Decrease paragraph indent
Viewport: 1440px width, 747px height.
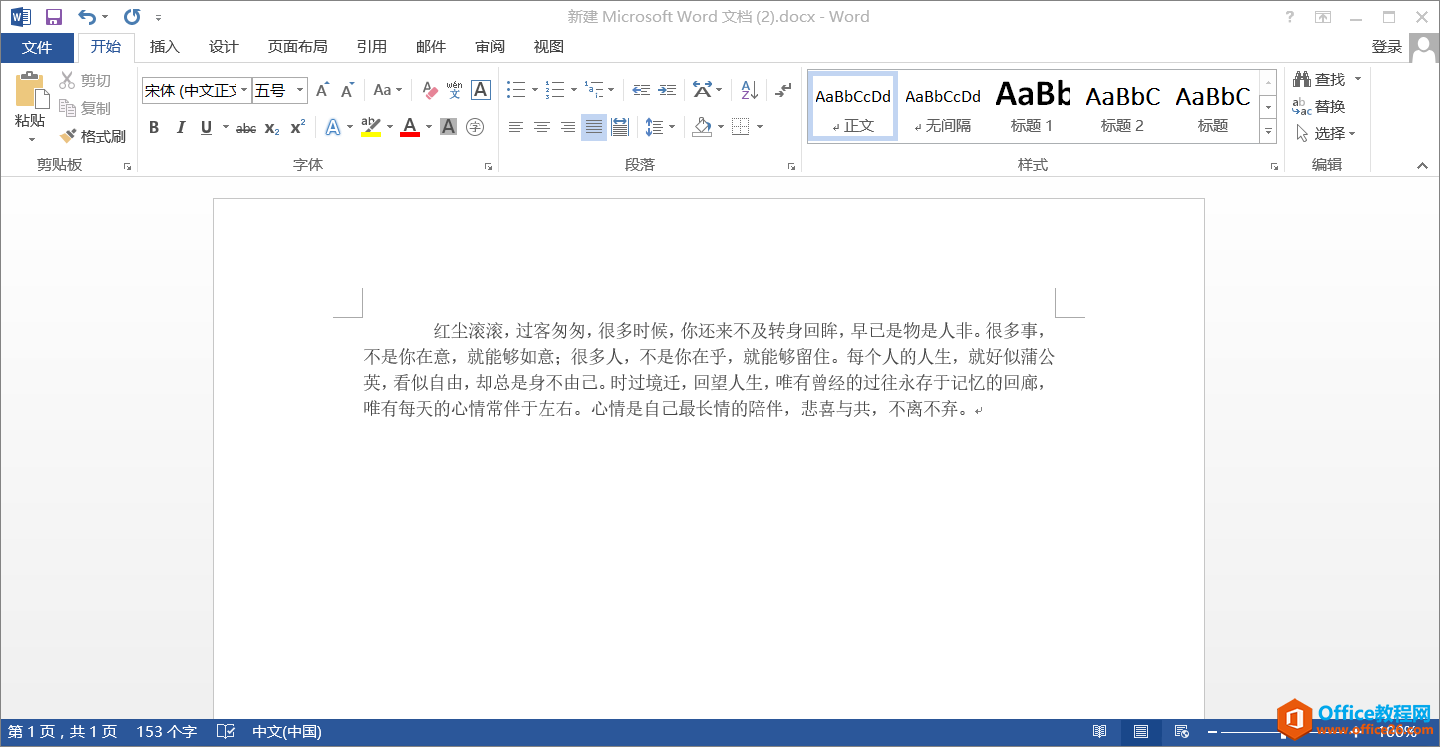(x=641, y=90)
